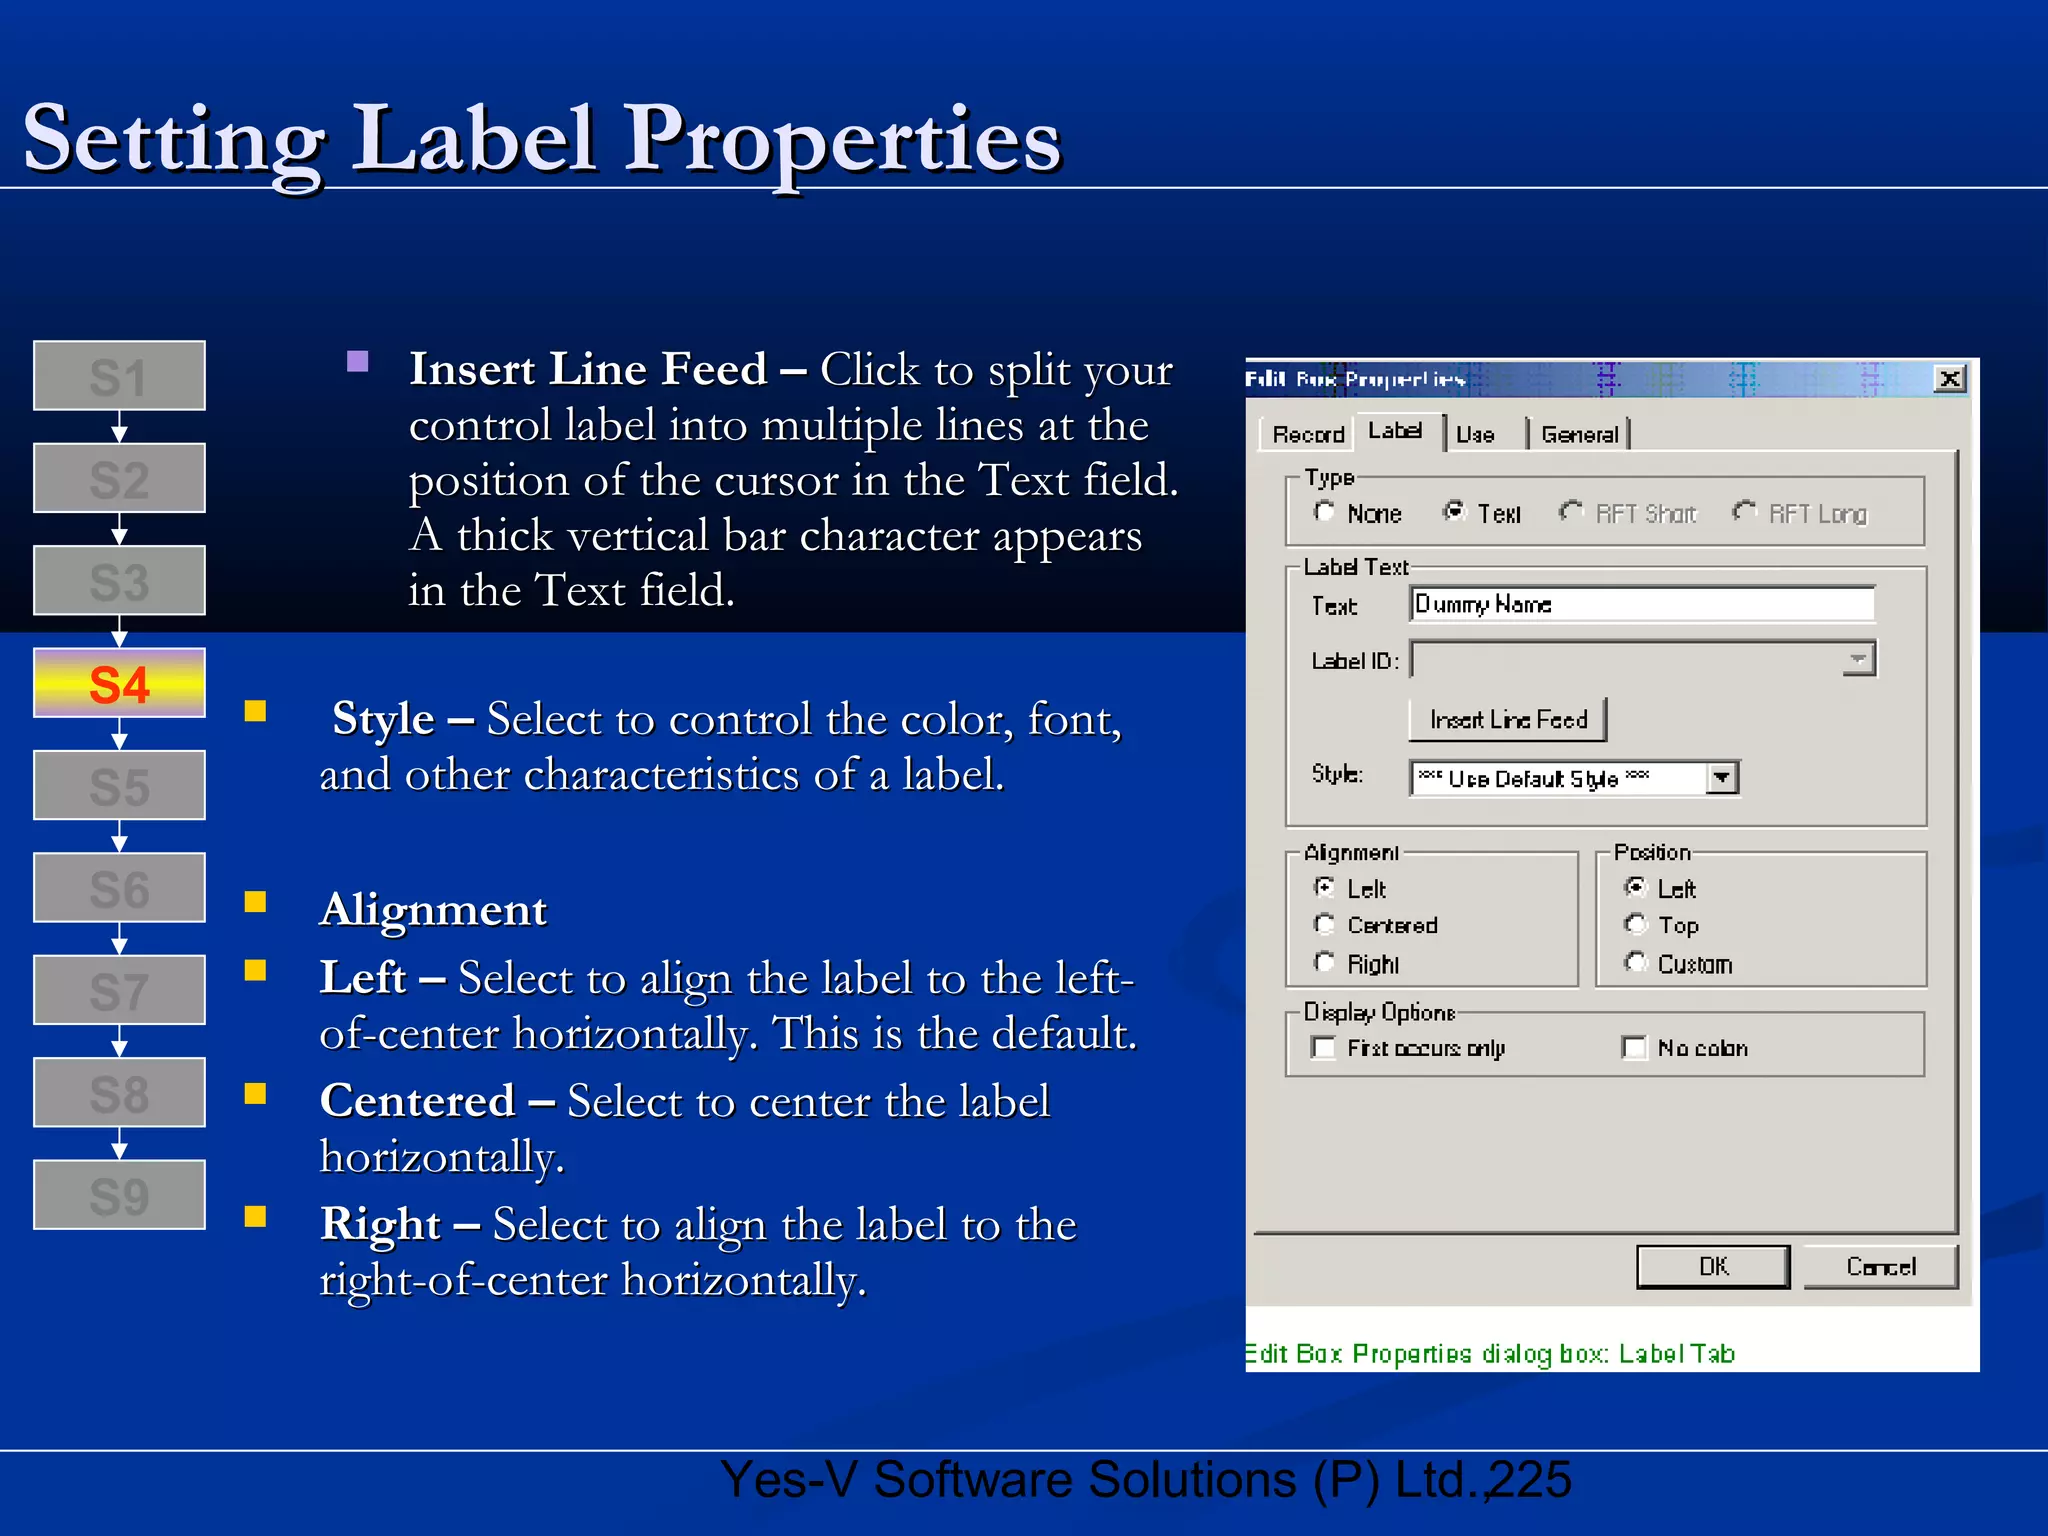Viewport: 2048px width, 1536px height.
Task: Click the 'Style –' bullet heading text
Action: [402, 719]
